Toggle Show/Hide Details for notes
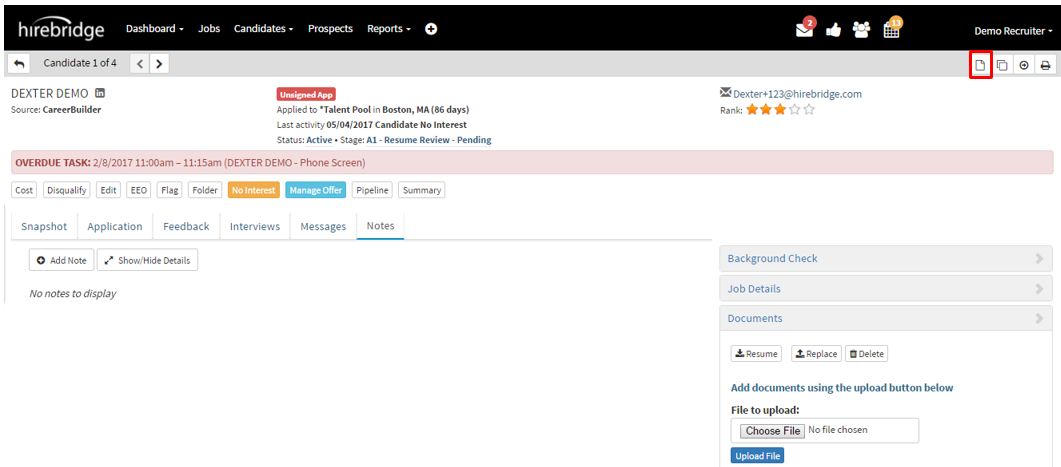1061x467 pixels. click(147, 260)
